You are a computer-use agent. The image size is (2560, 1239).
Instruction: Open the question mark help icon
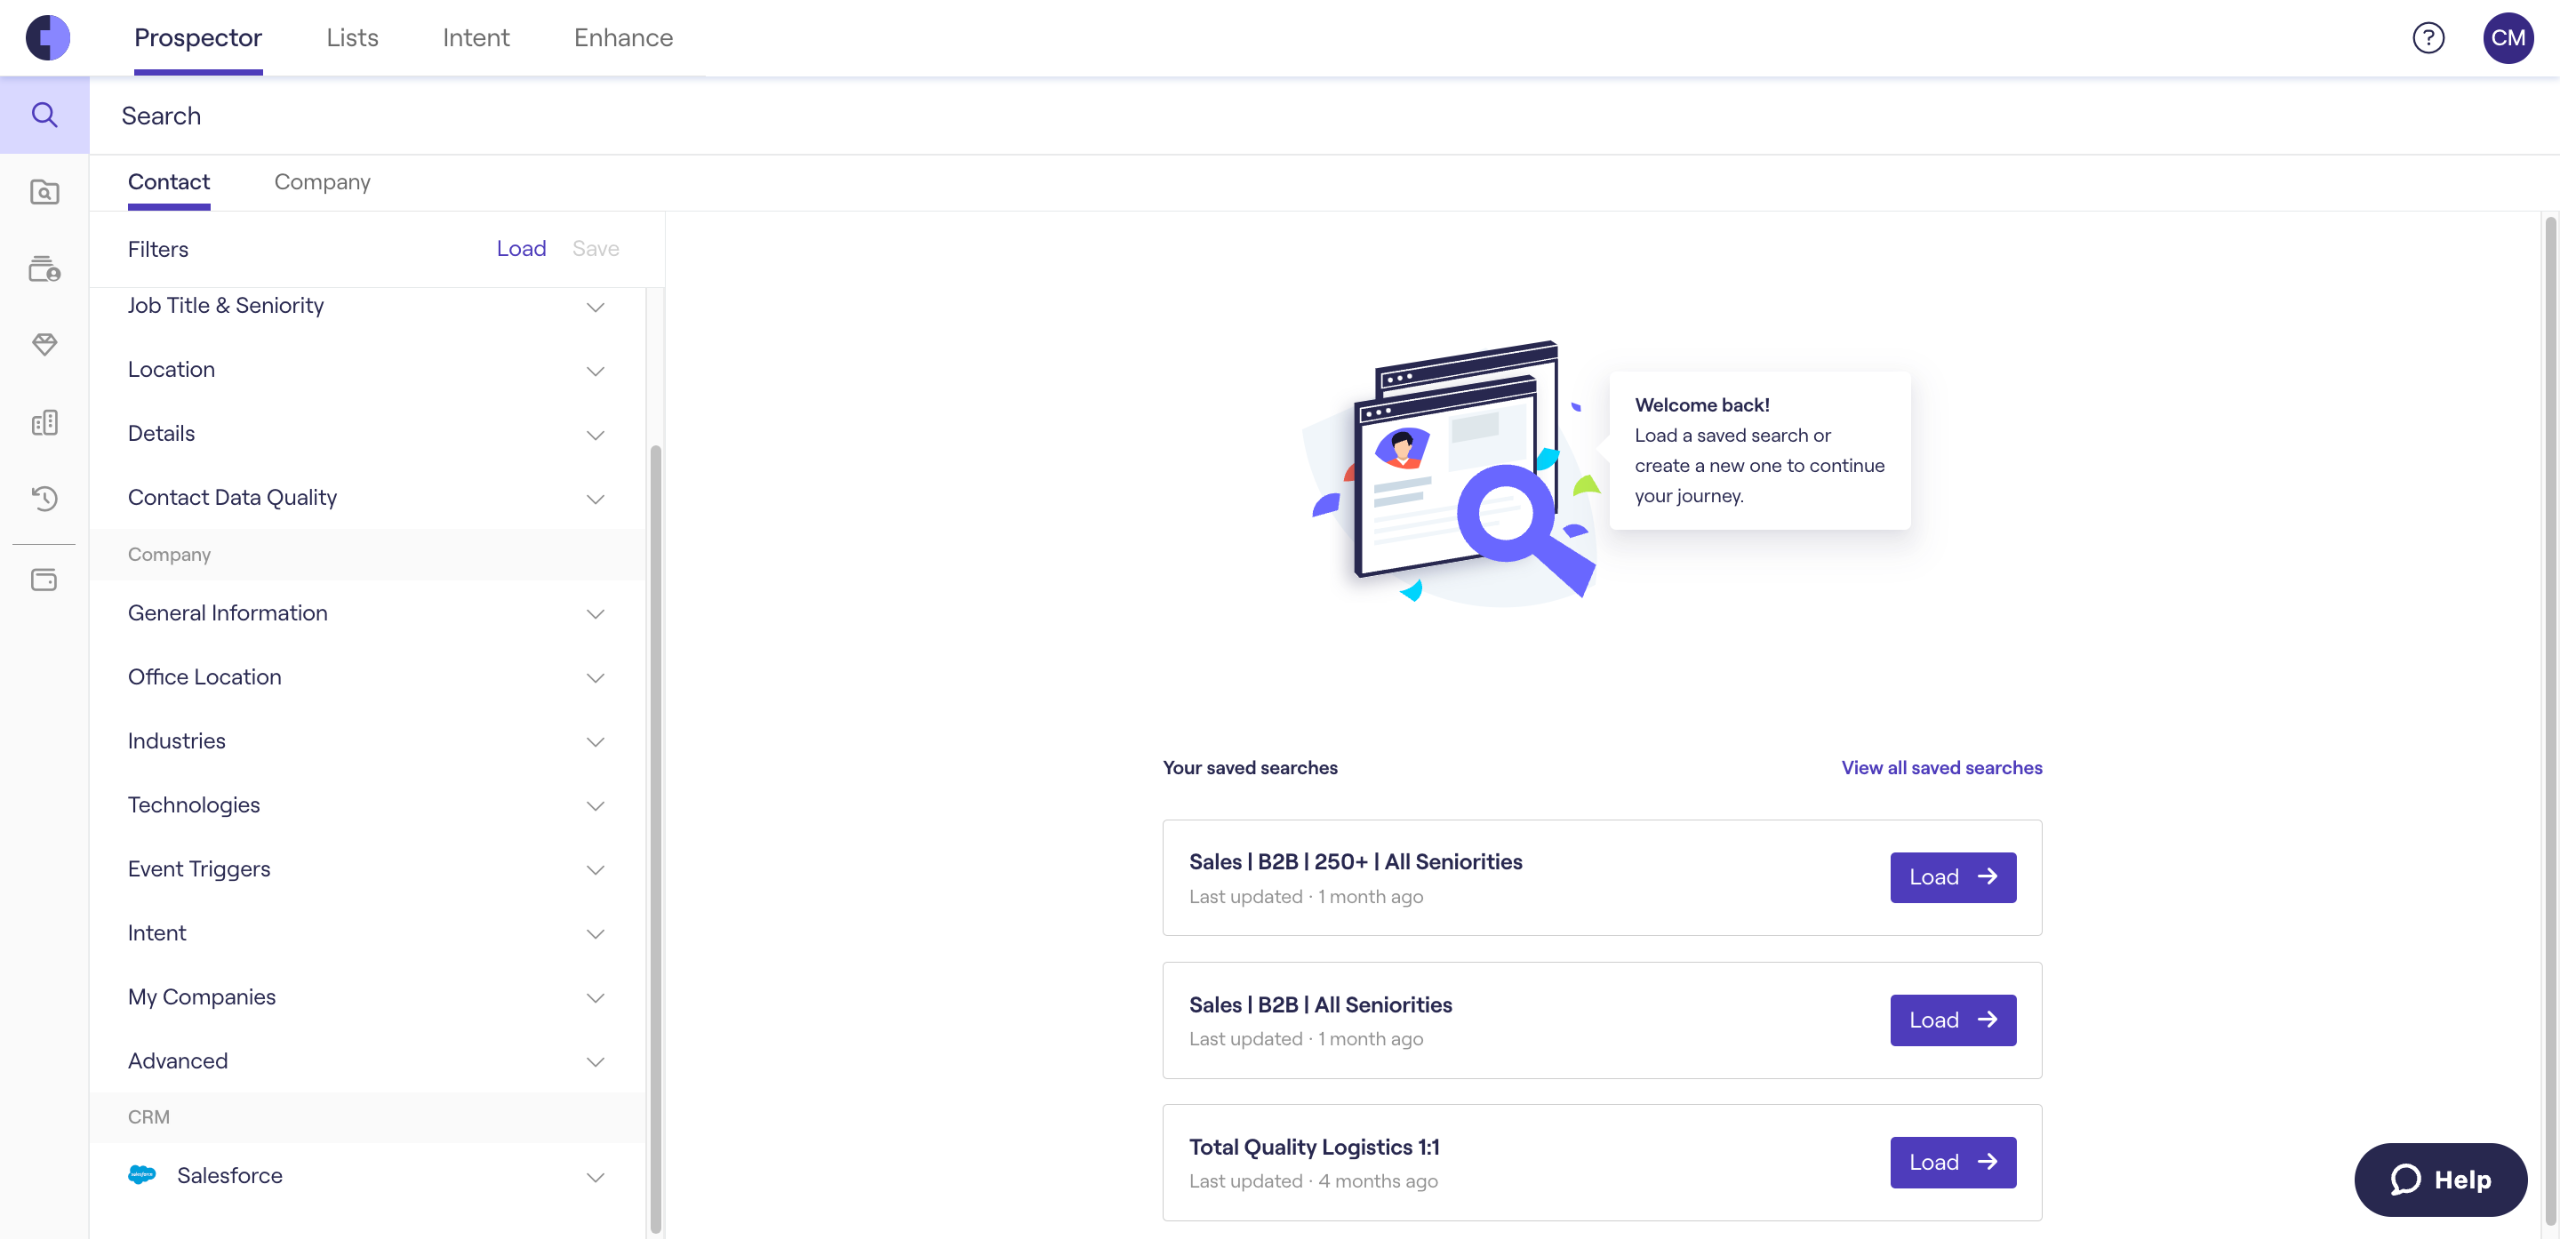pyautogui.click(x=2428, y=38)
